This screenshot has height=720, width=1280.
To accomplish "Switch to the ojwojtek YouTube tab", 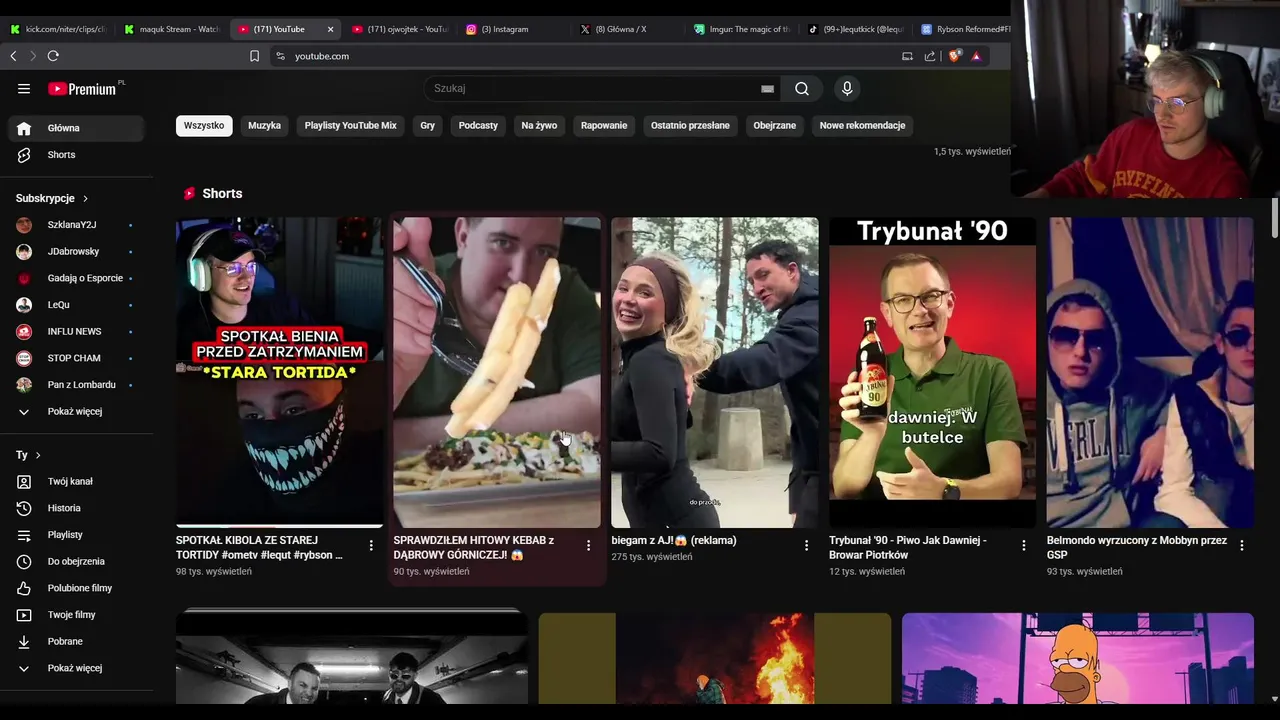I will click(x=400, y=29).
